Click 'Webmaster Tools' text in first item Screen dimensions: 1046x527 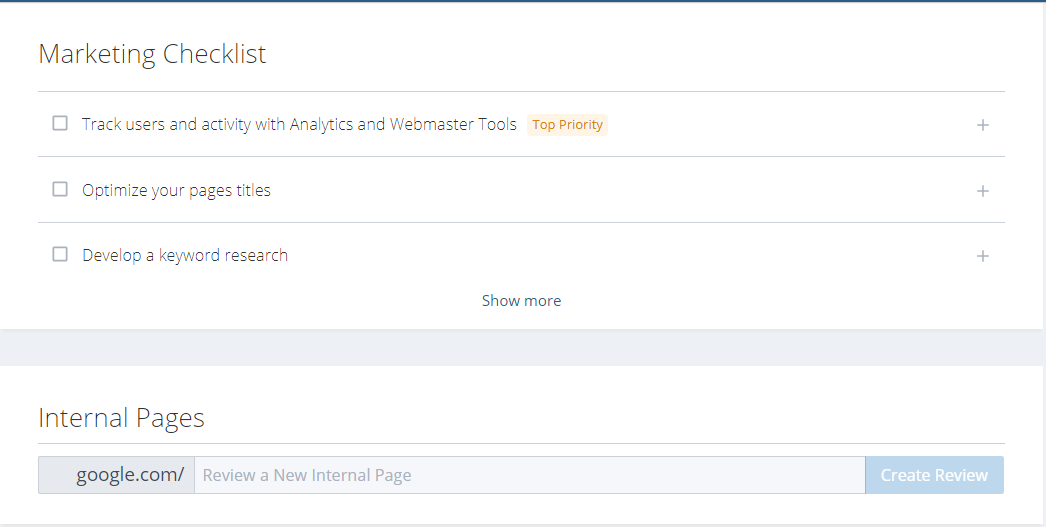click(453, 125)
